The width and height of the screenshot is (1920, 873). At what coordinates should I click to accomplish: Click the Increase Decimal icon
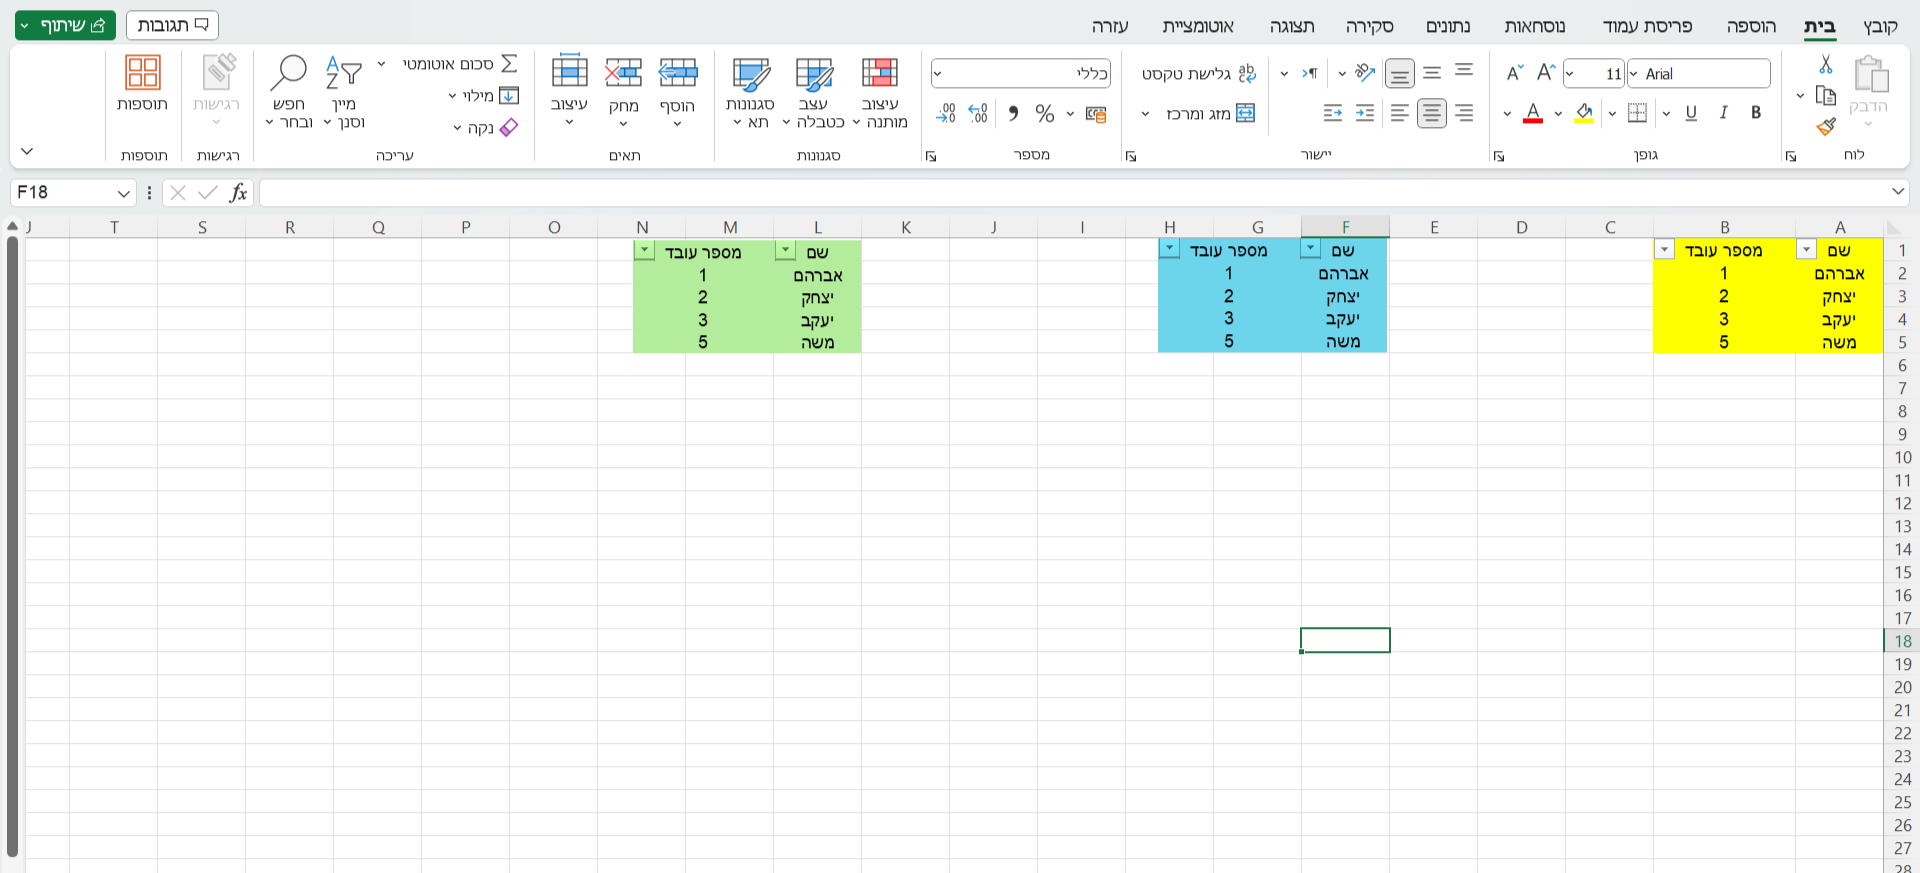pos(978,113)
